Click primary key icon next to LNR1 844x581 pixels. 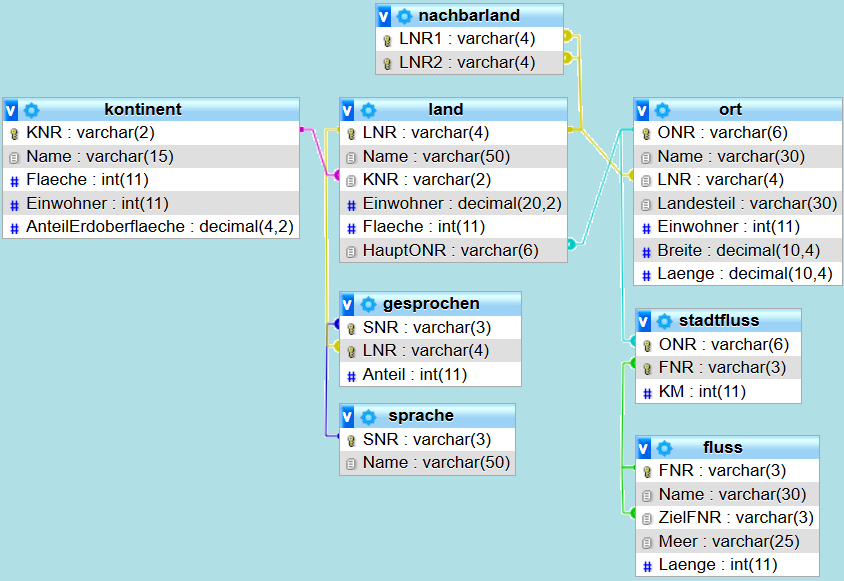point(387,40)
